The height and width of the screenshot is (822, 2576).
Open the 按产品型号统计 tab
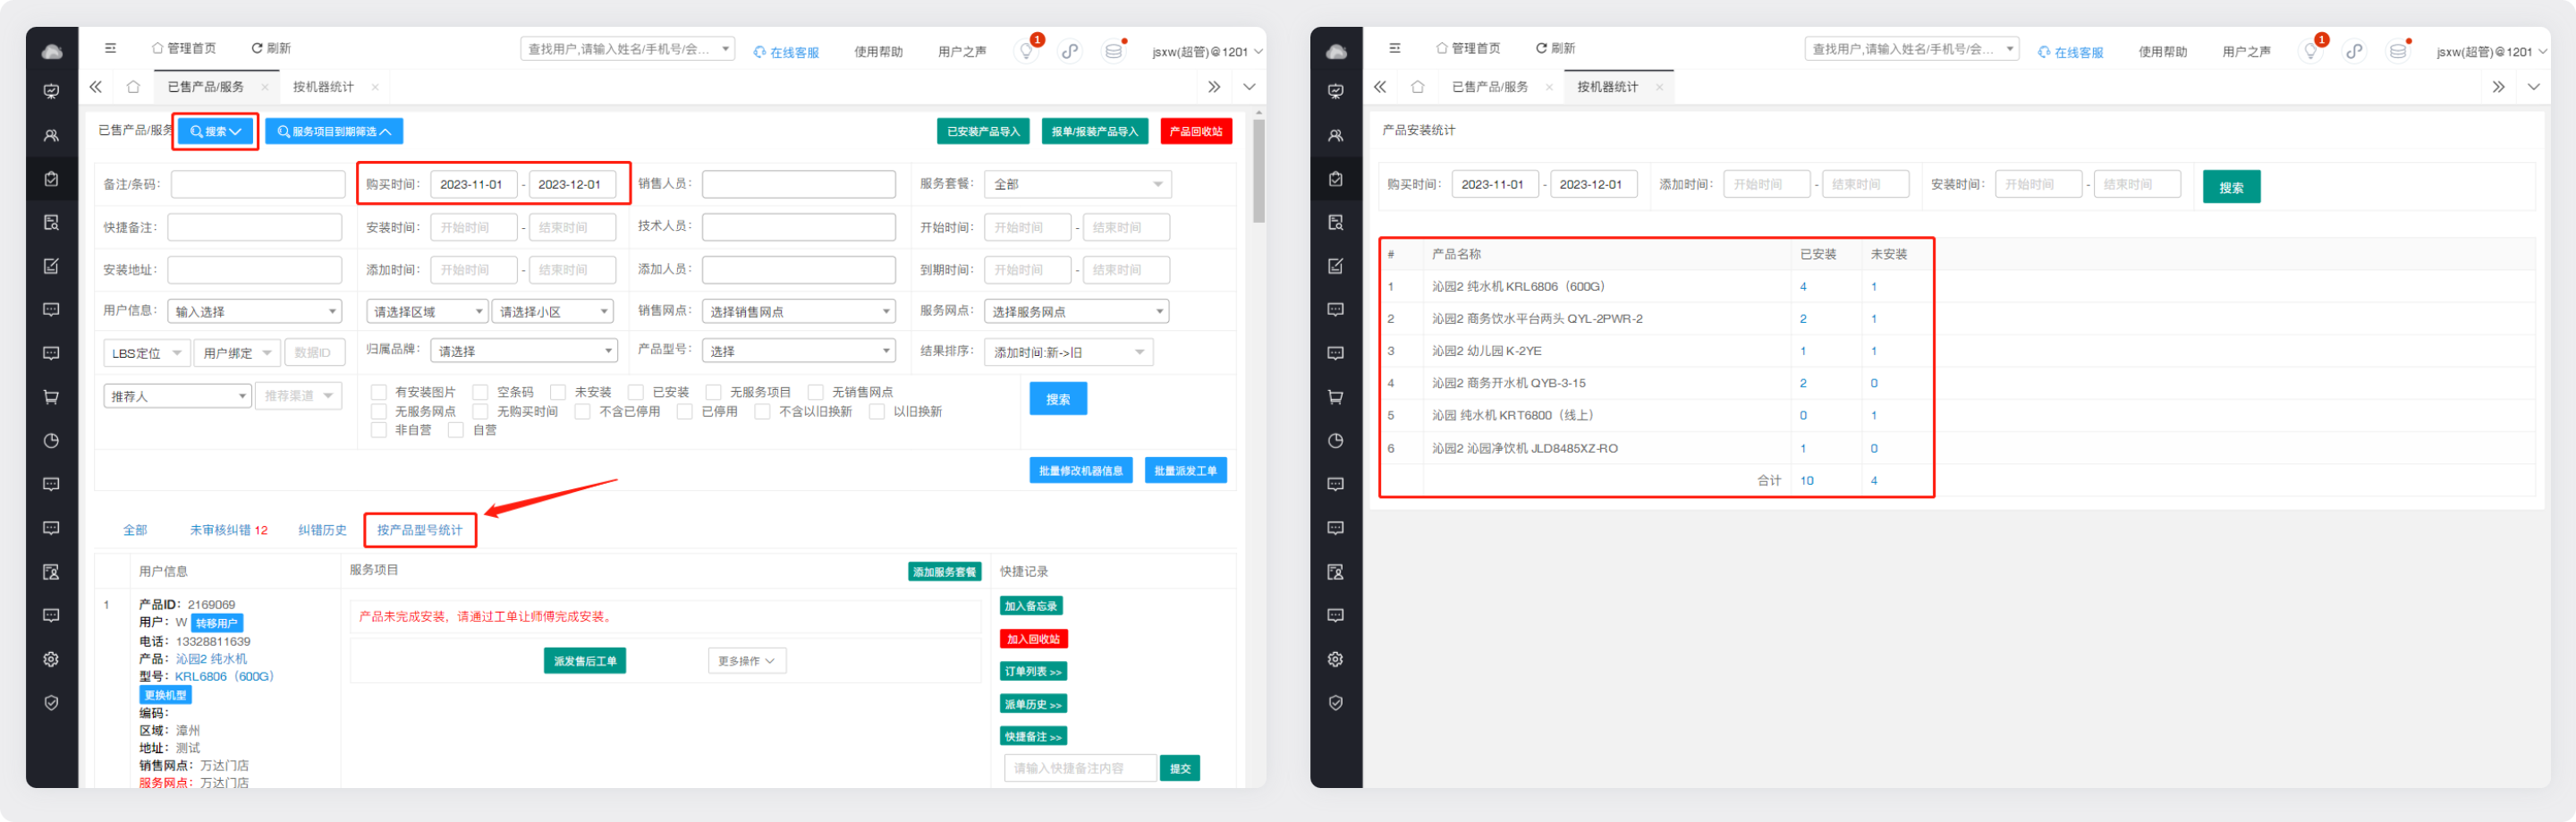coord(420,530)
